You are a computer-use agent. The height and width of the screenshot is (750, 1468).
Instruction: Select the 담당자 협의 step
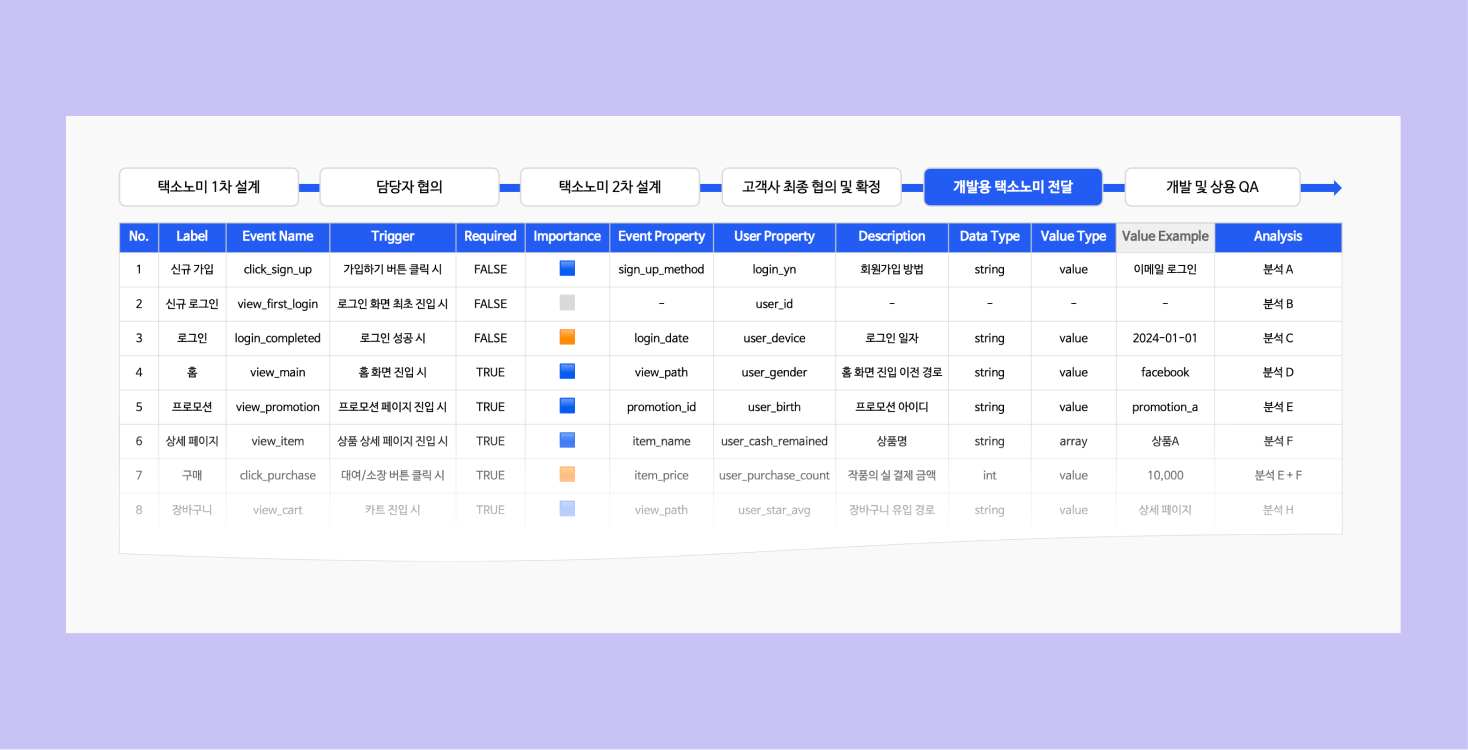click(409, 187)
